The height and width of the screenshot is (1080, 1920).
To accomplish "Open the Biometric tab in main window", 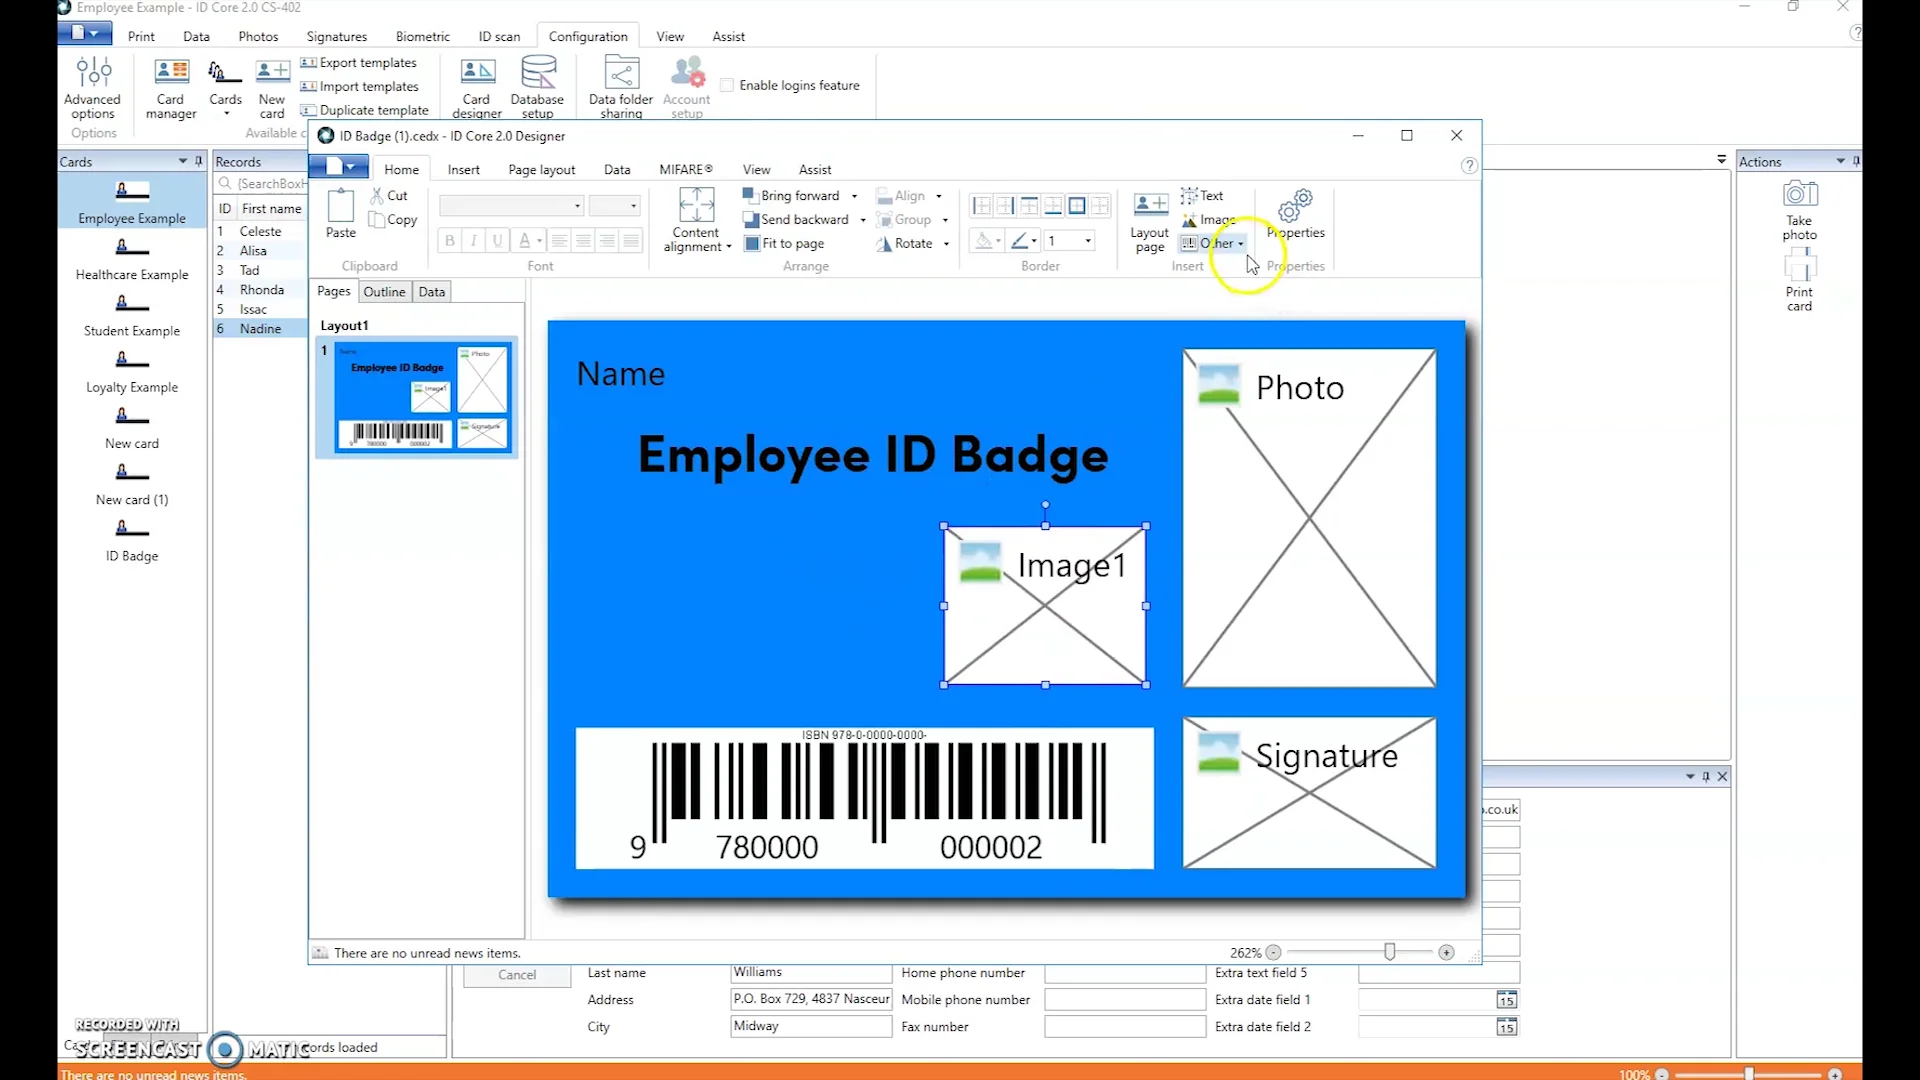I will 423,37.
